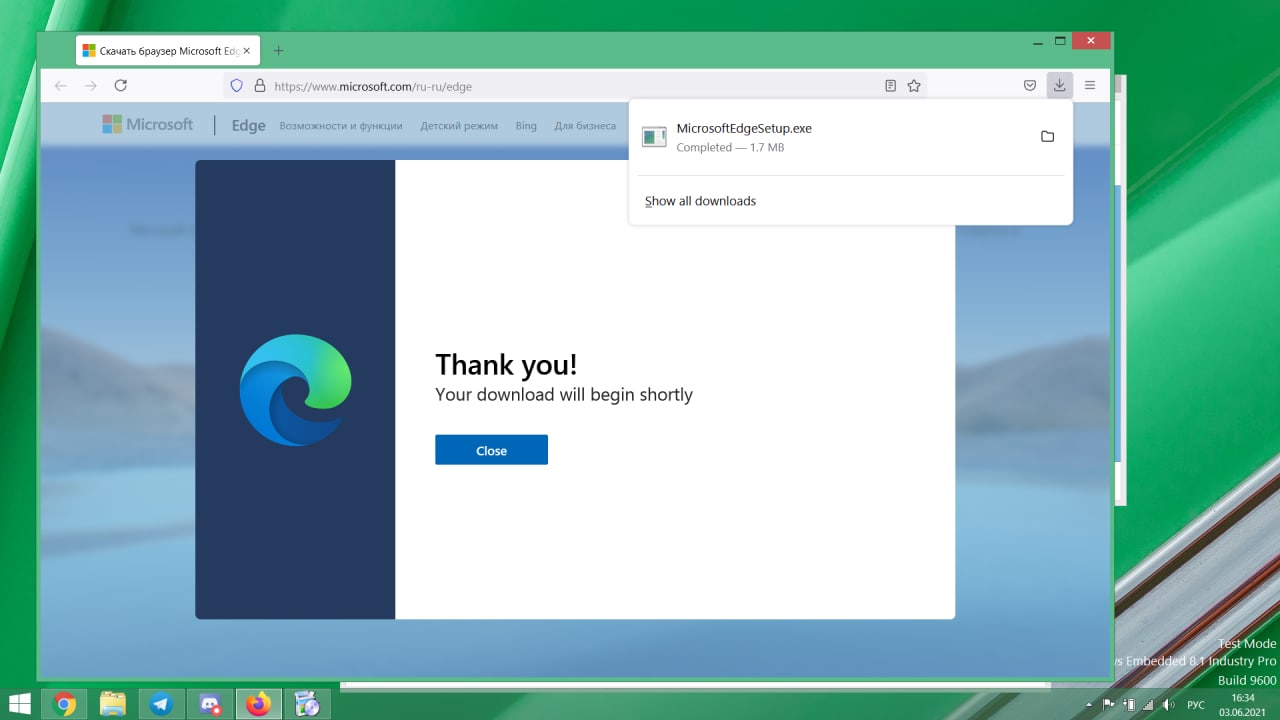
Task: Click Show all downloads
Action: 700,201
